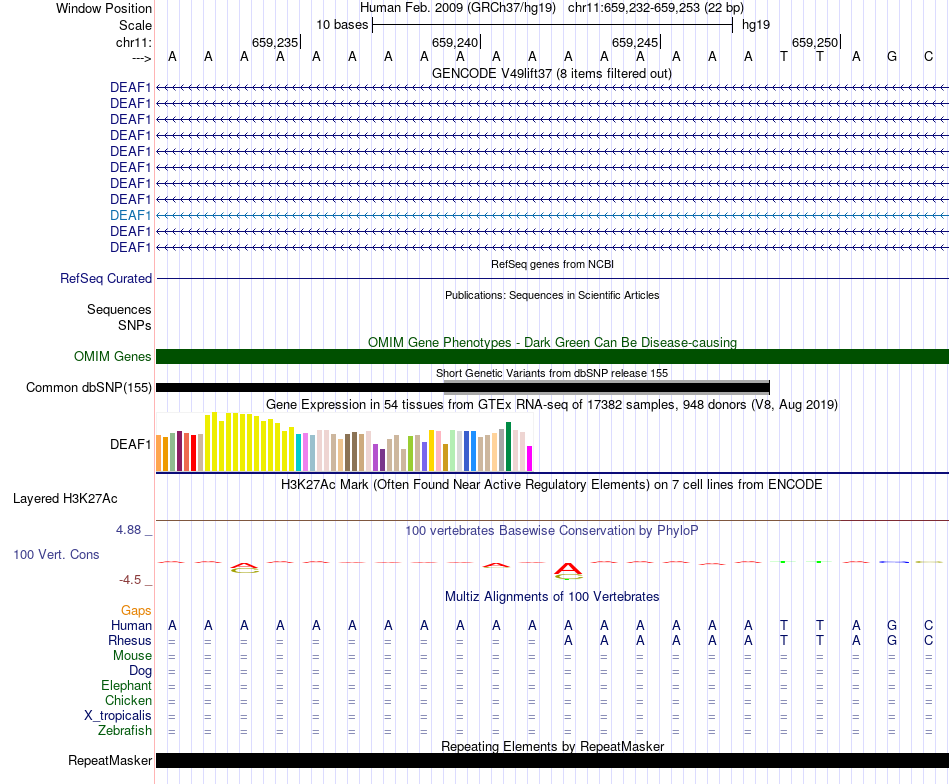Click the G base in Human alignment row
950x784 pixels.
click(x=892, y=625)
